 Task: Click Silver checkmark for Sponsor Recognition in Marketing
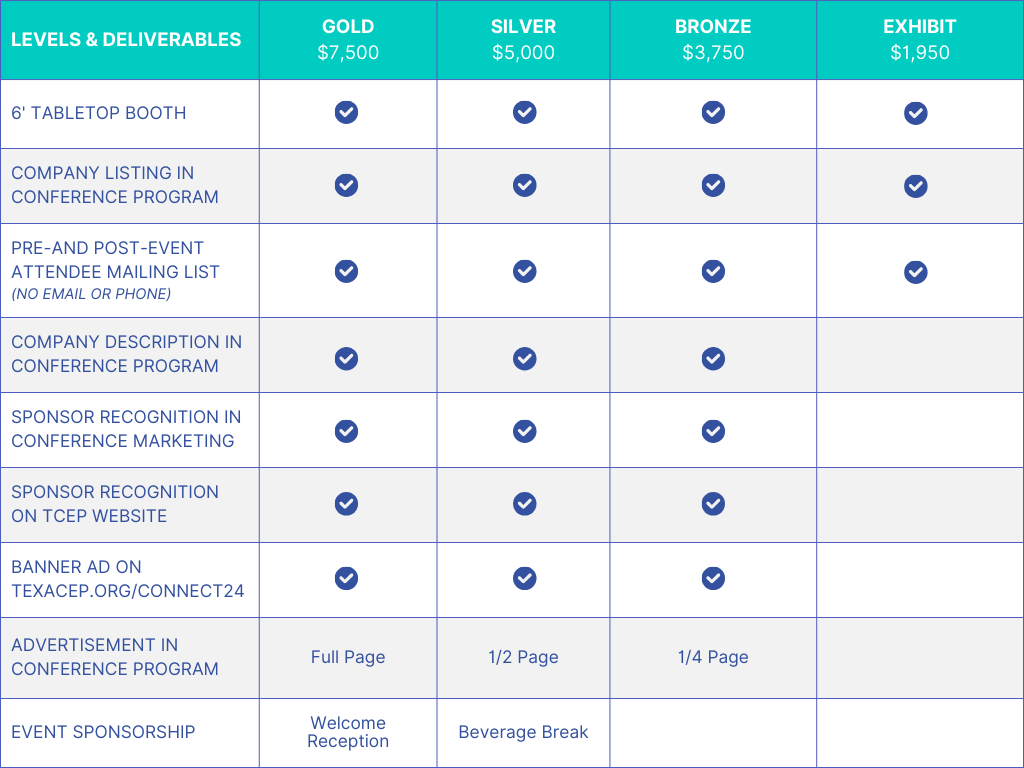click(x=524, y=431)
